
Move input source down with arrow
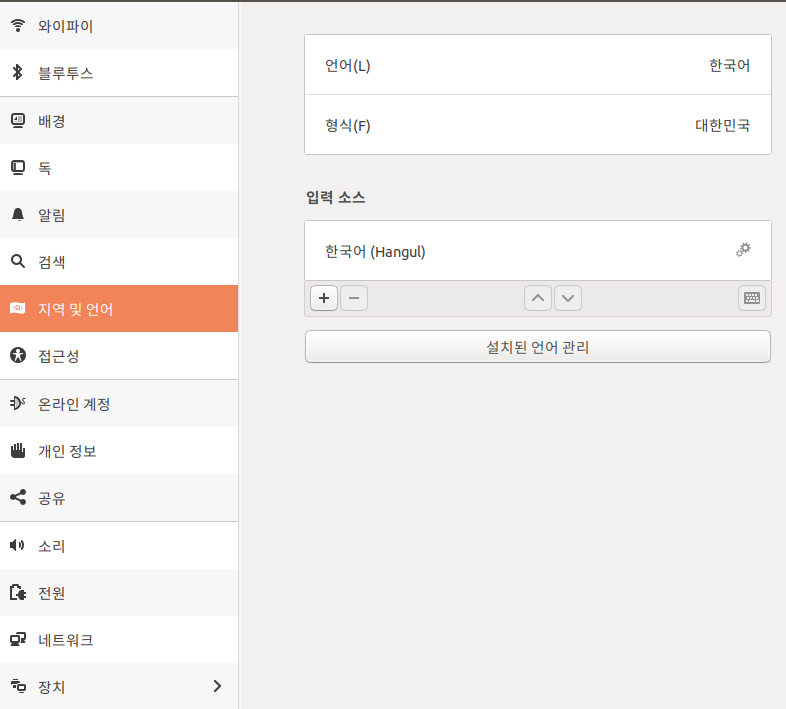click(568, 298)
